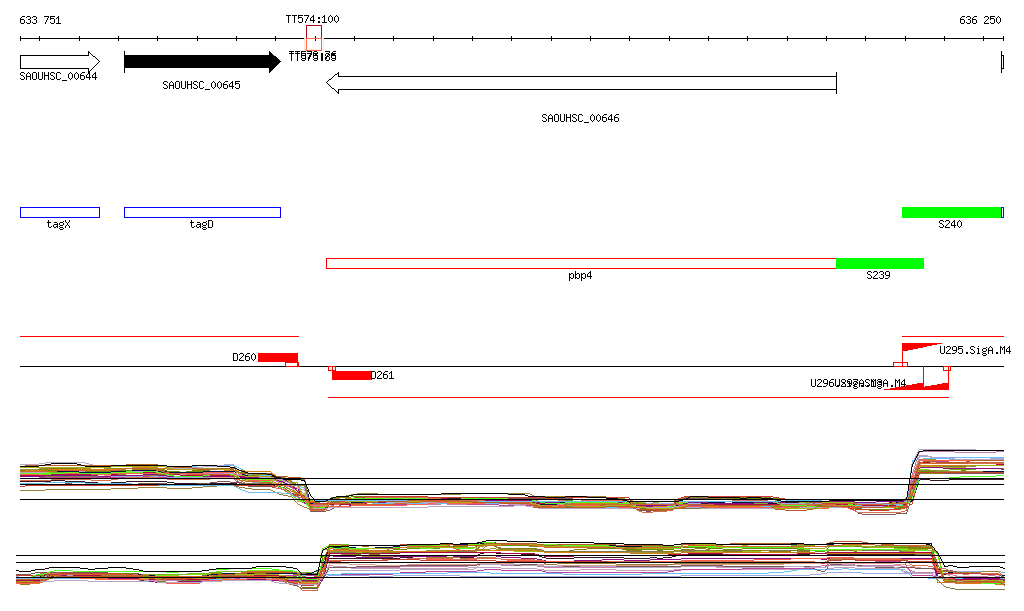
Task: Select the red D260 downshift bar
Action: pyautogui.click(x=277, y=357)
